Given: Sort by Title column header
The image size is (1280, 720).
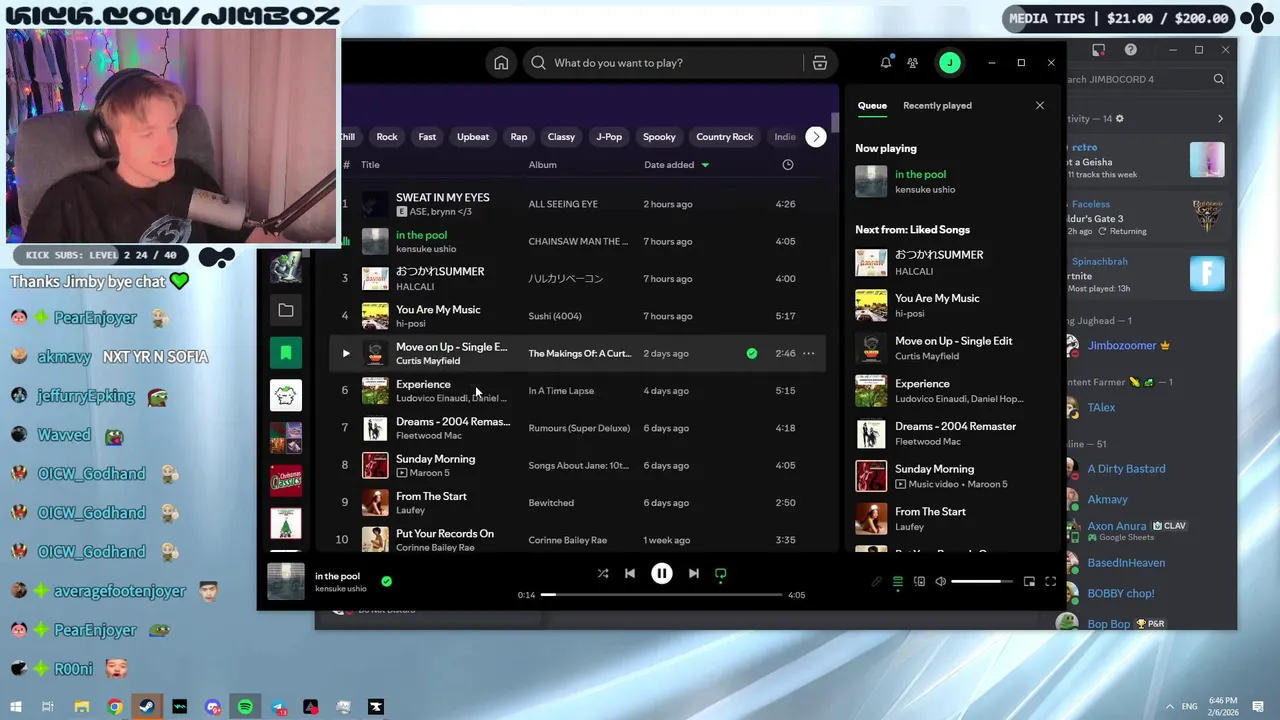Looking at the screenshot, I should pyautogui.click(x=370, y=165).
